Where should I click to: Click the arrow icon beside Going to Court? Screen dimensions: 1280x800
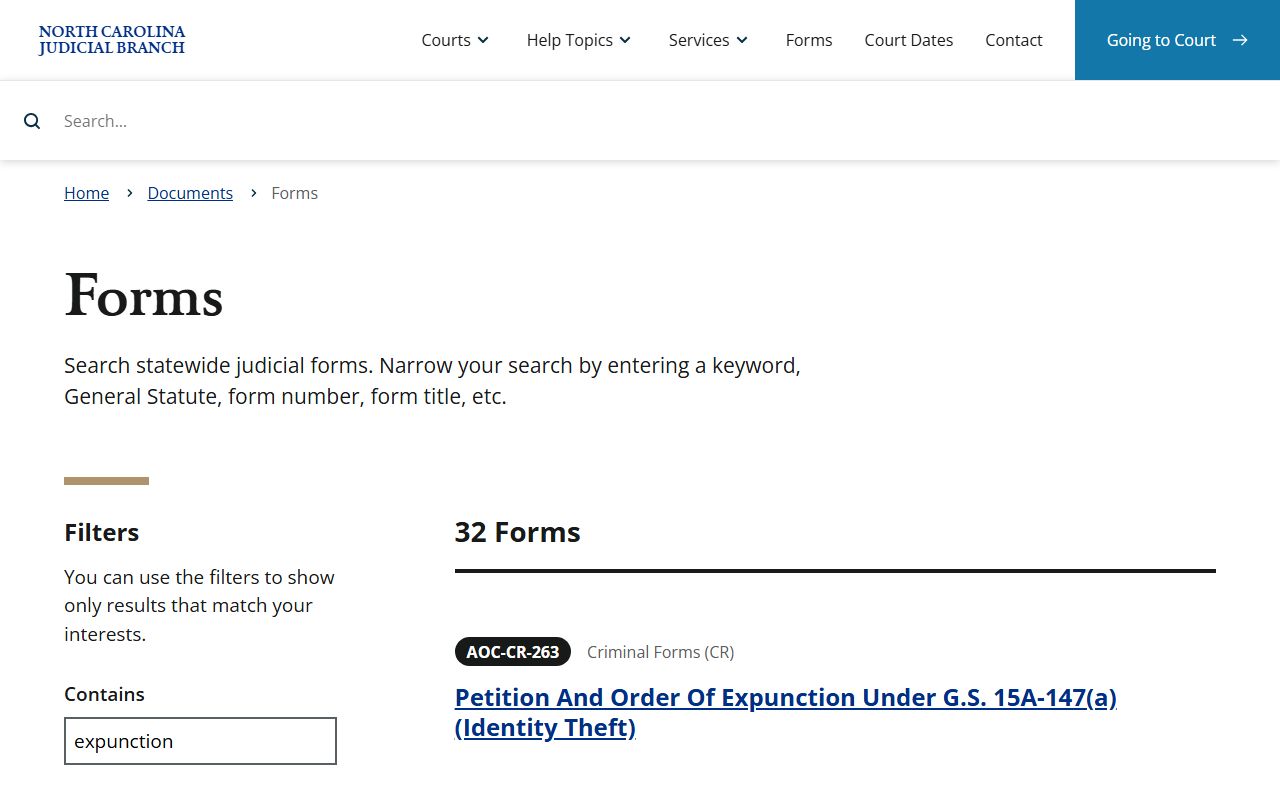(x=1240, y=40)
